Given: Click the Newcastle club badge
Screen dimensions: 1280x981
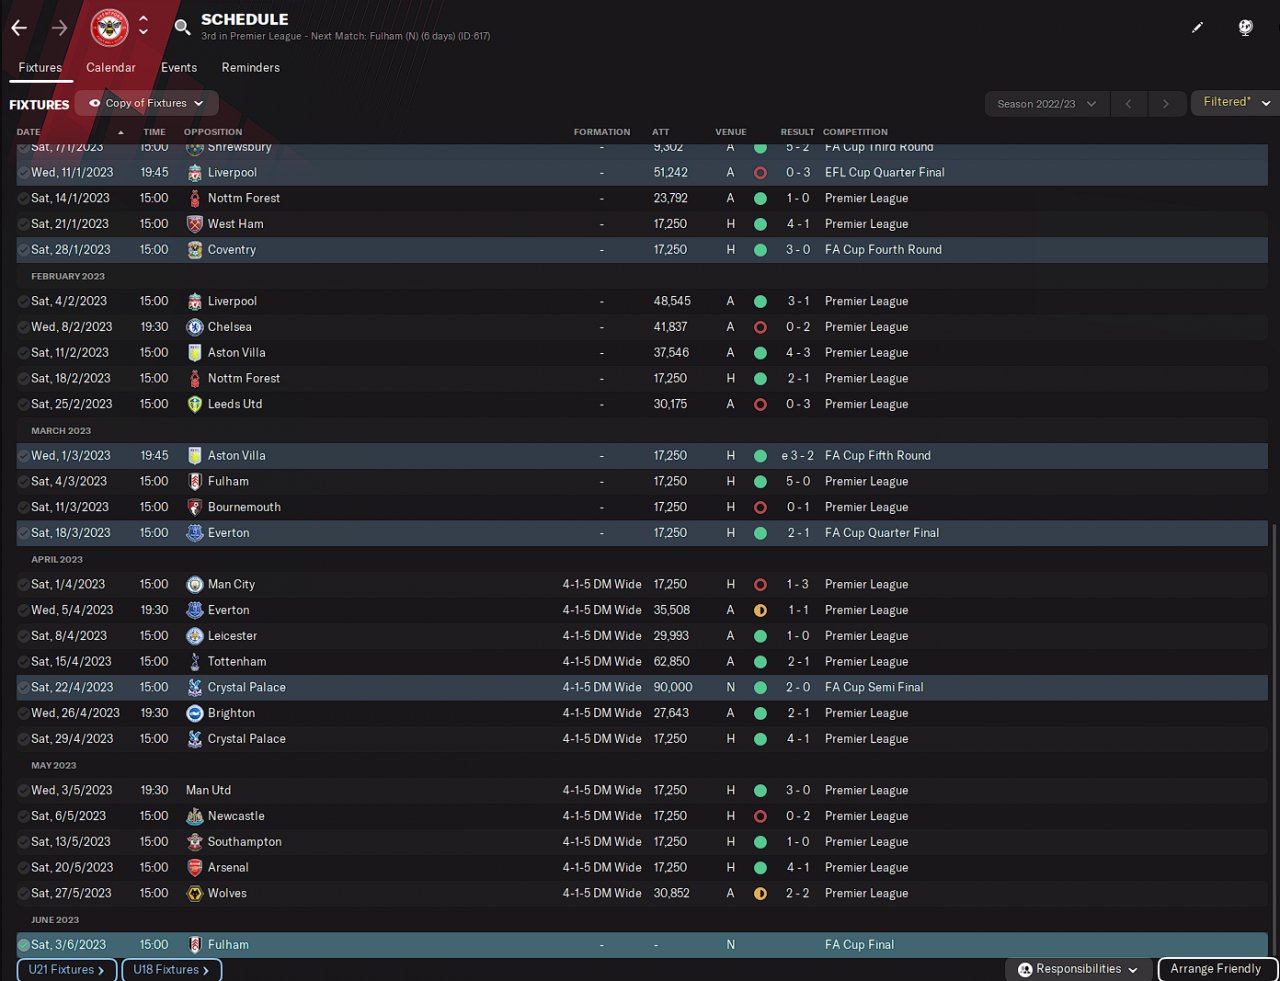Looking at the screenshot, I should (195, 816).
